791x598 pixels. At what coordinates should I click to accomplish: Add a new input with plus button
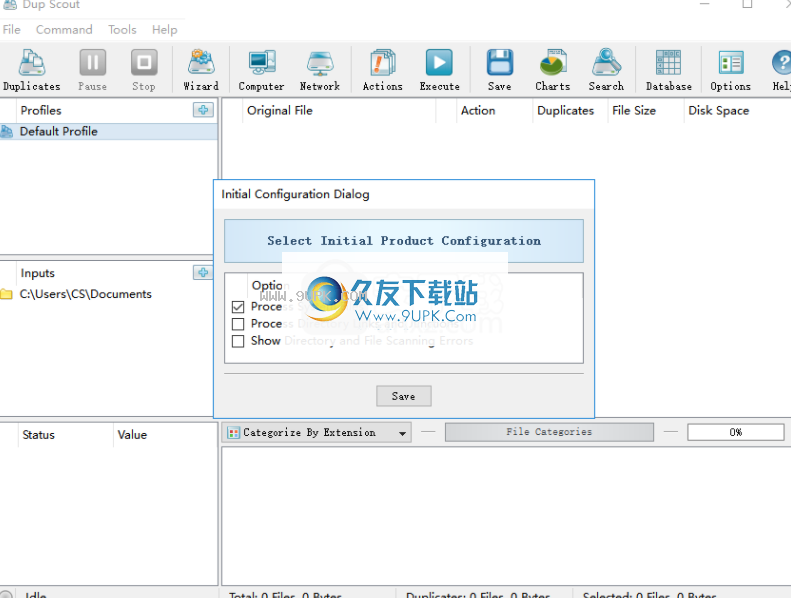click(x=203, y=273)
